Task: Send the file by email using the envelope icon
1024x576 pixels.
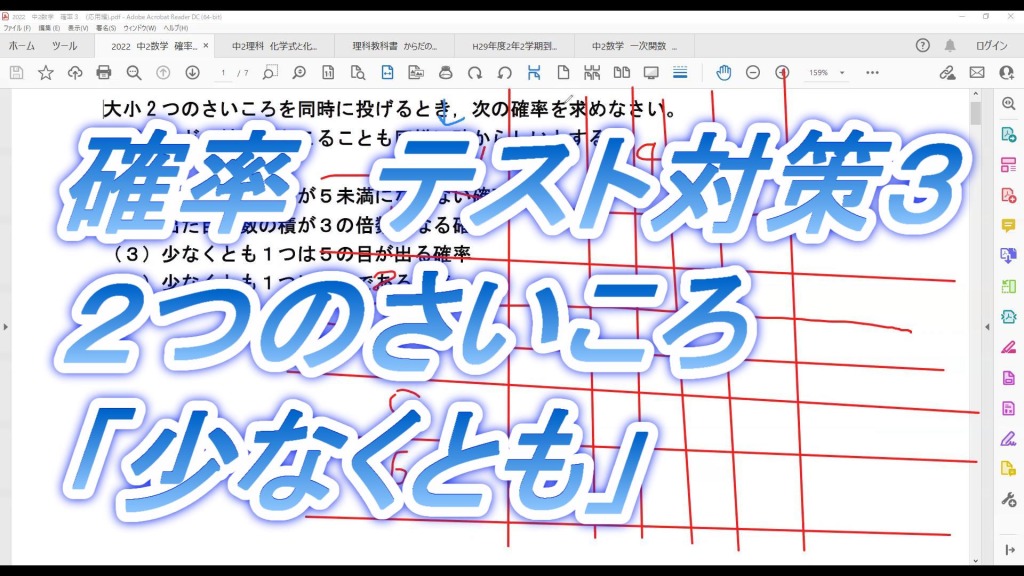Action: tap(977, 73)
